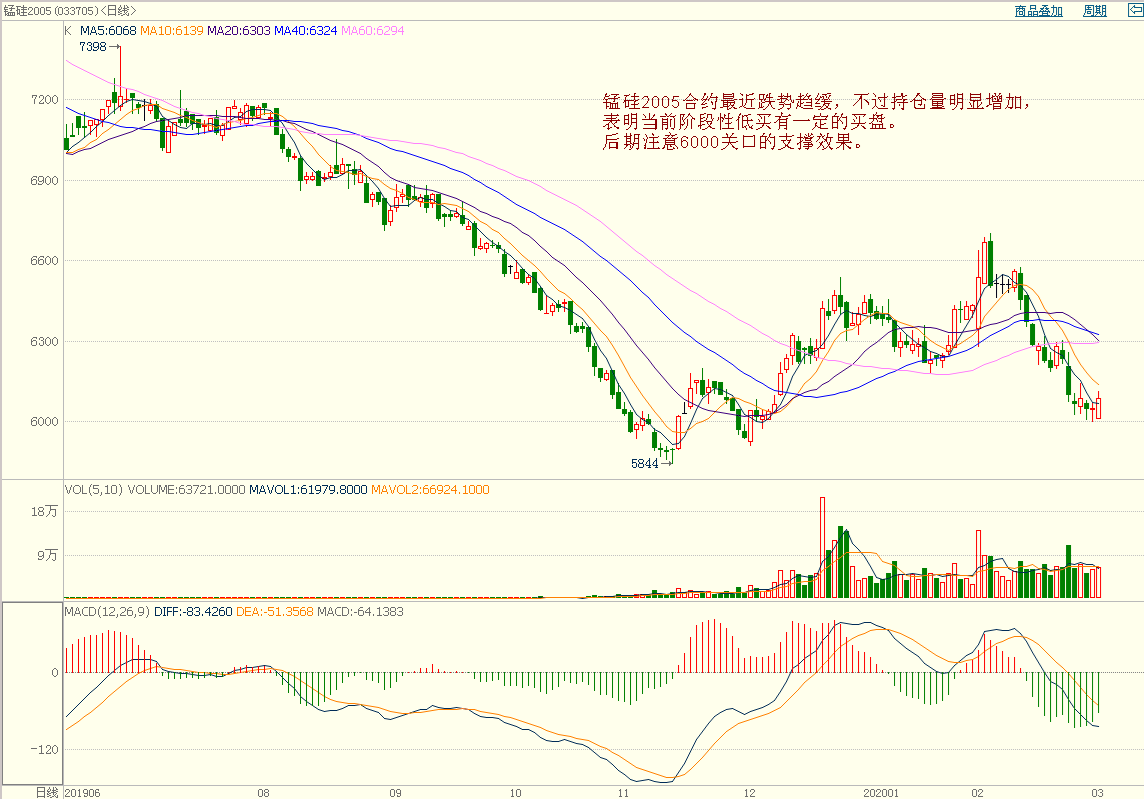This screenshot has height=799, width=1144.
Task: Select the MA5:6068 indicator label
Action: 108,31
